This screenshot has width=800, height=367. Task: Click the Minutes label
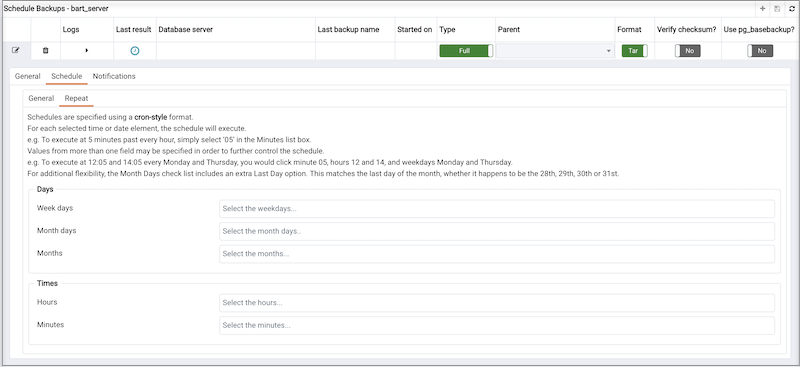coord(51,325)
